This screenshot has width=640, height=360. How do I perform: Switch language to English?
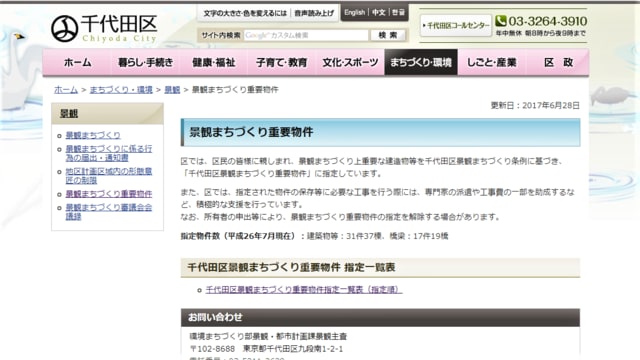[x=354, y=13]
